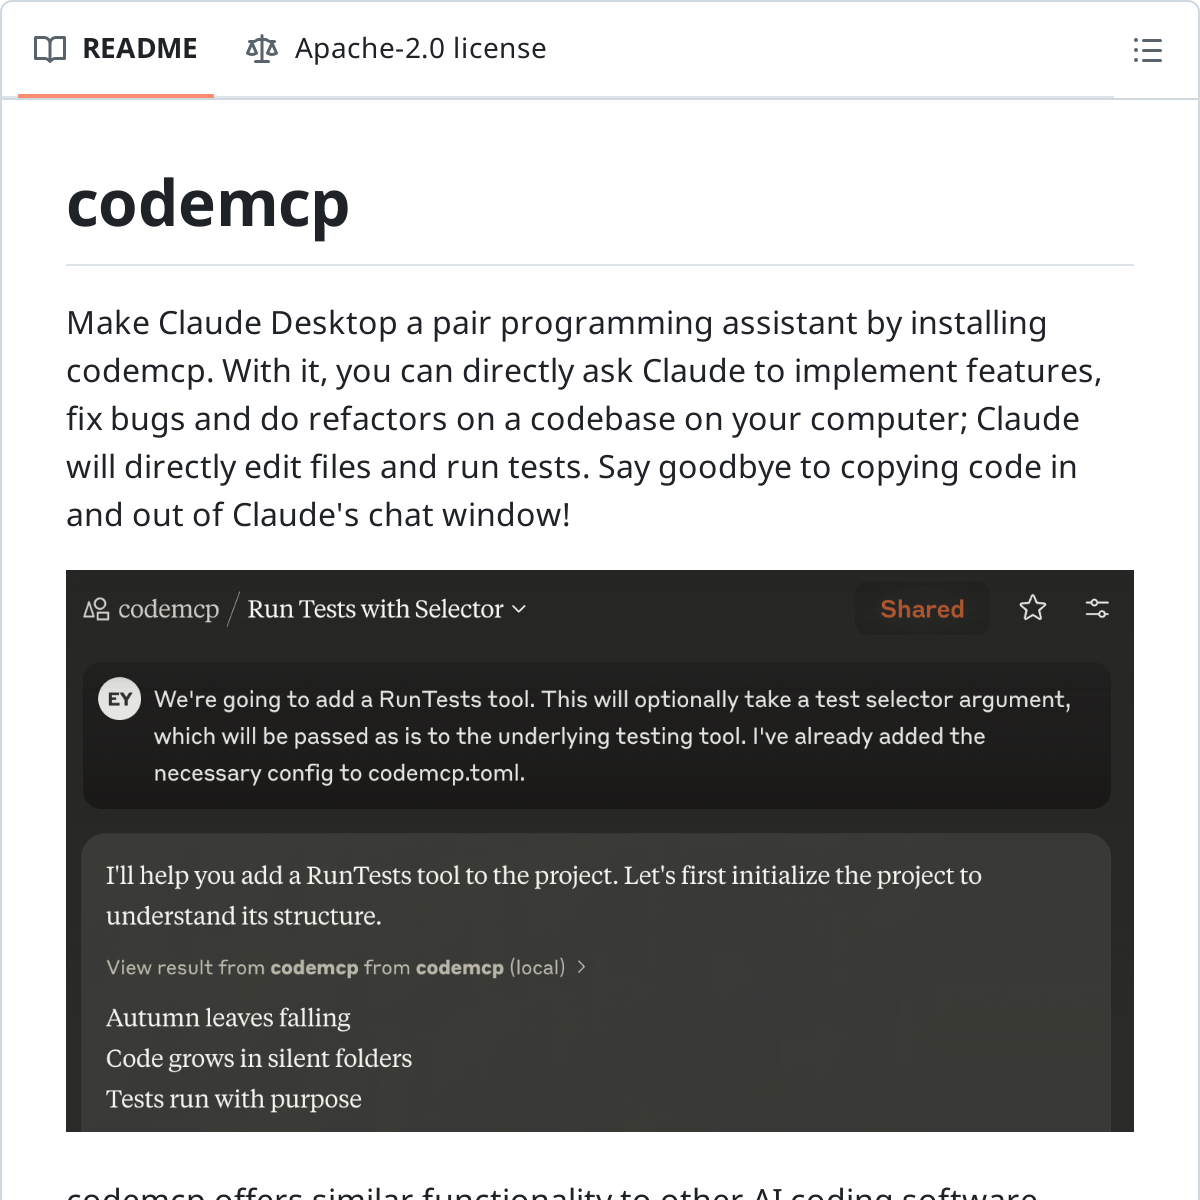Click the EY user avatar
Screen dimensions: 1200x1200
click(x=120, y=699)
